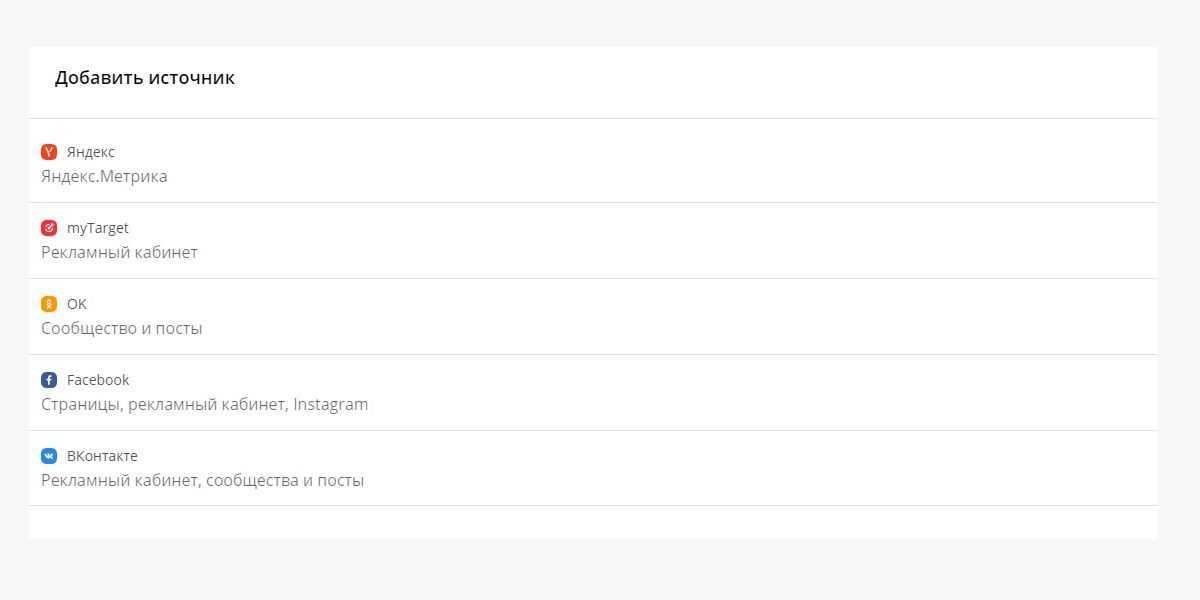
Task: Choose Страницы, рекламный кабинет, Instagram text
Action: (x=204, y=405)
